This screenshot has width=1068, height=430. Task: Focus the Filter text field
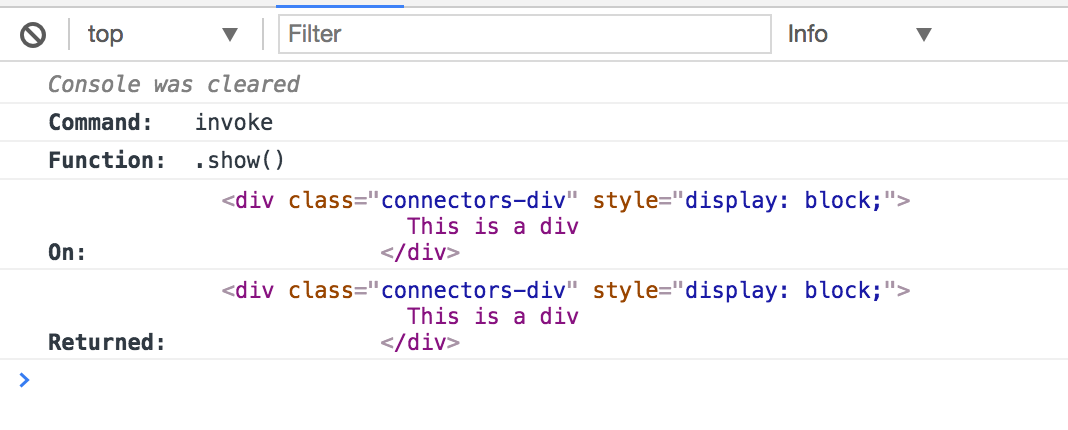pos(525,34)
